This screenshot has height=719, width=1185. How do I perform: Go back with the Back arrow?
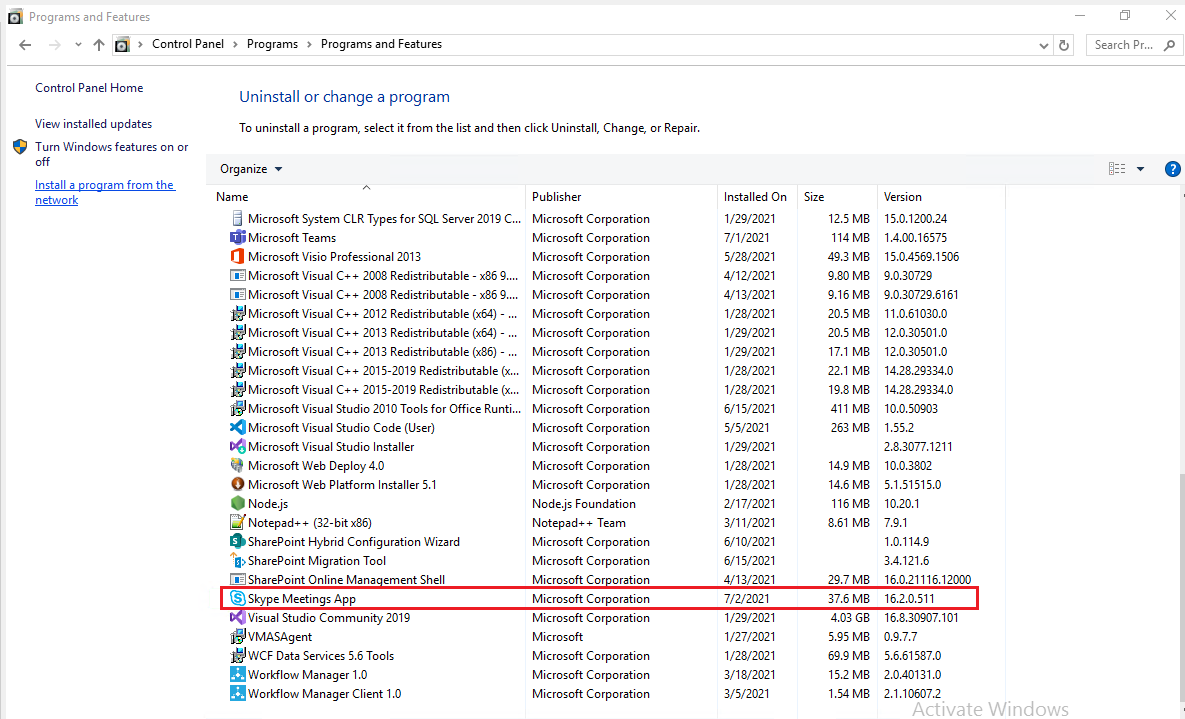click(x=25, y=45)
